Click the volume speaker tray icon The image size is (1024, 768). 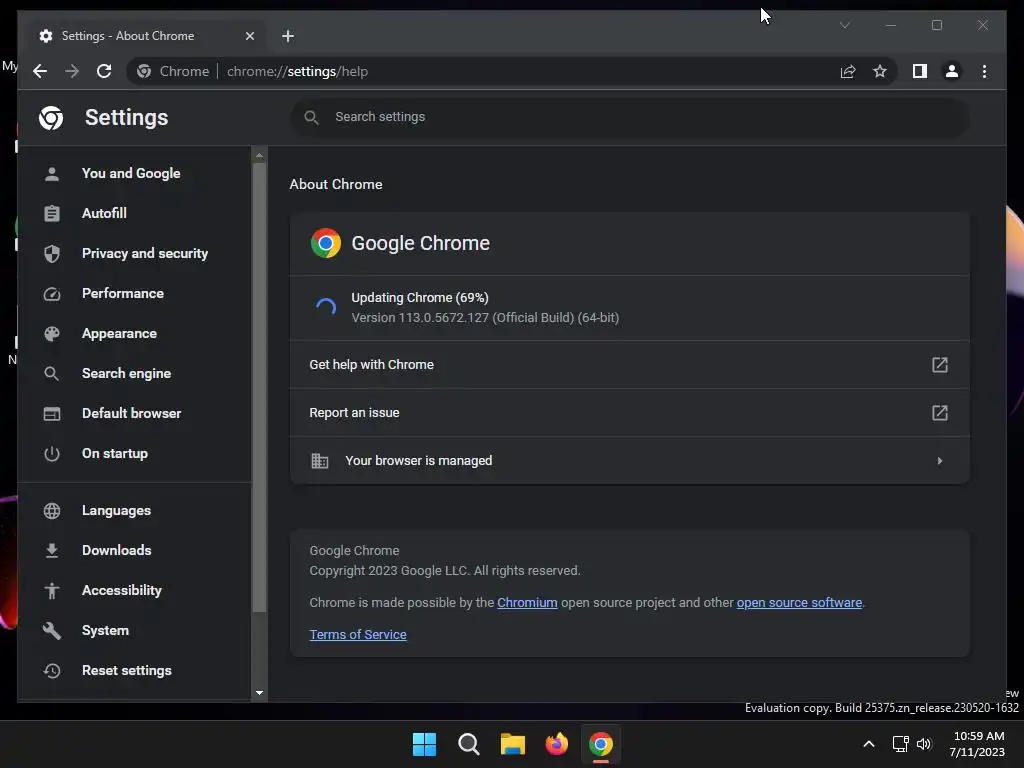click(x=924, y=744)
